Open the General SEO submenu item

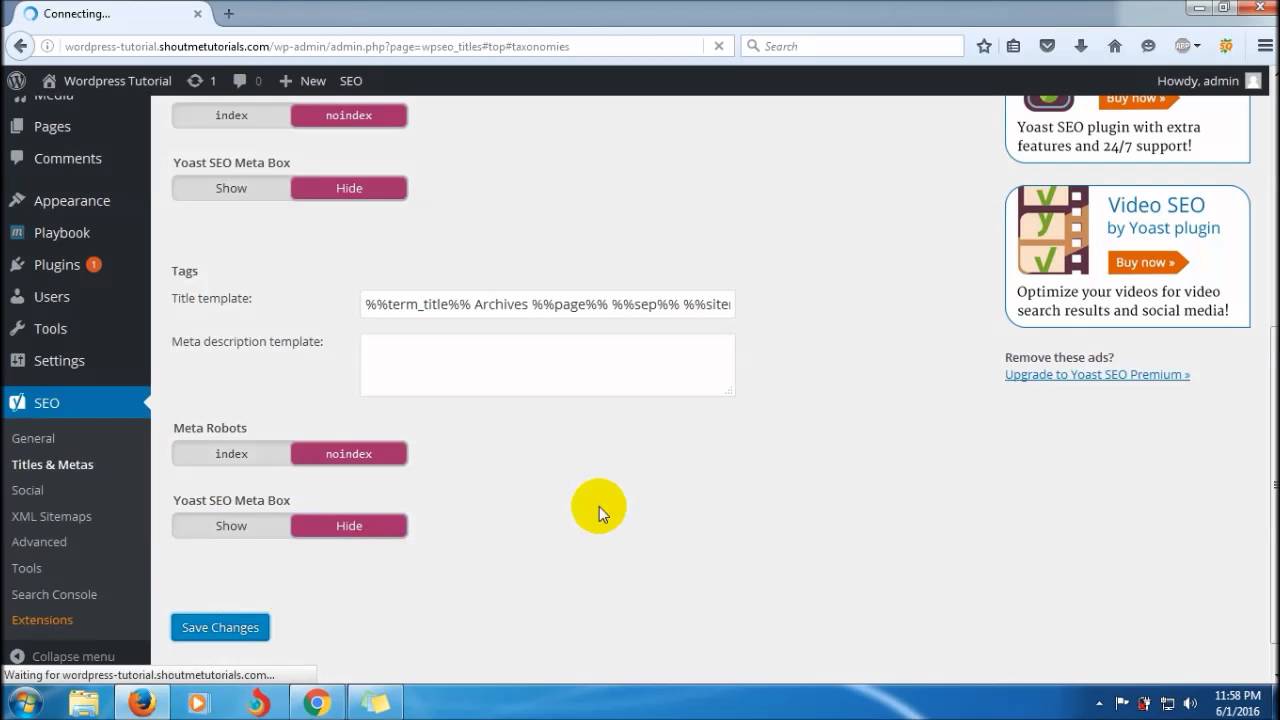point(33,438)
